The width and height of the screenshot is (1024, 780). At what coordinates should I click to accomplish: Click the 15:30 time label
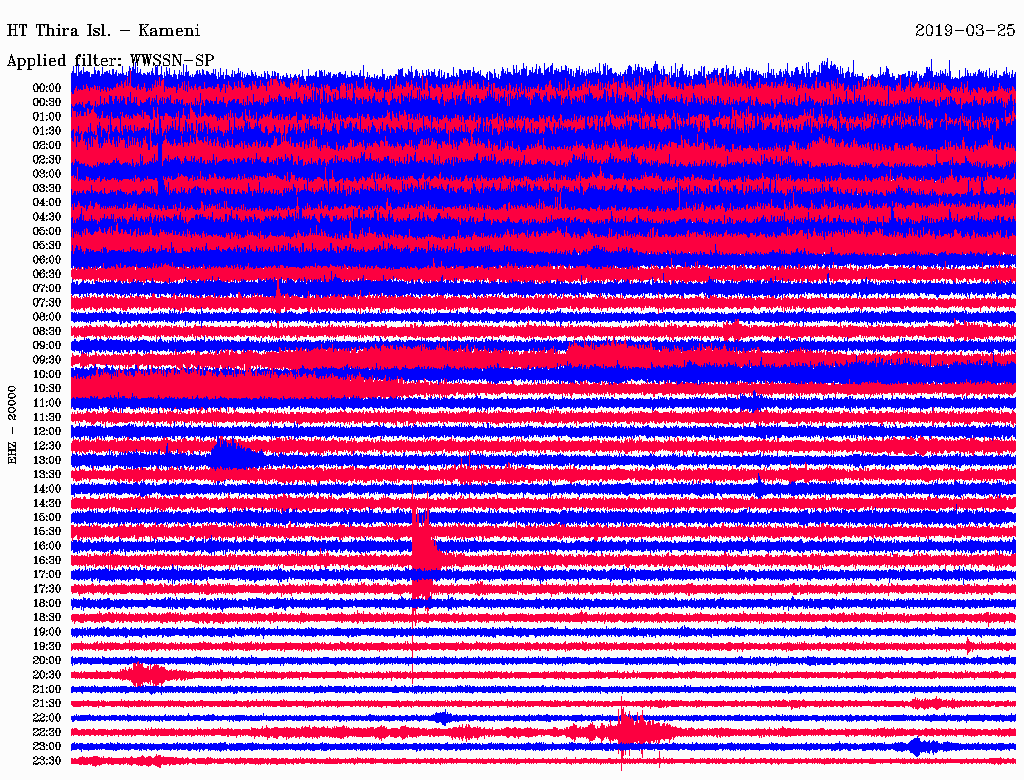(47, 532)
